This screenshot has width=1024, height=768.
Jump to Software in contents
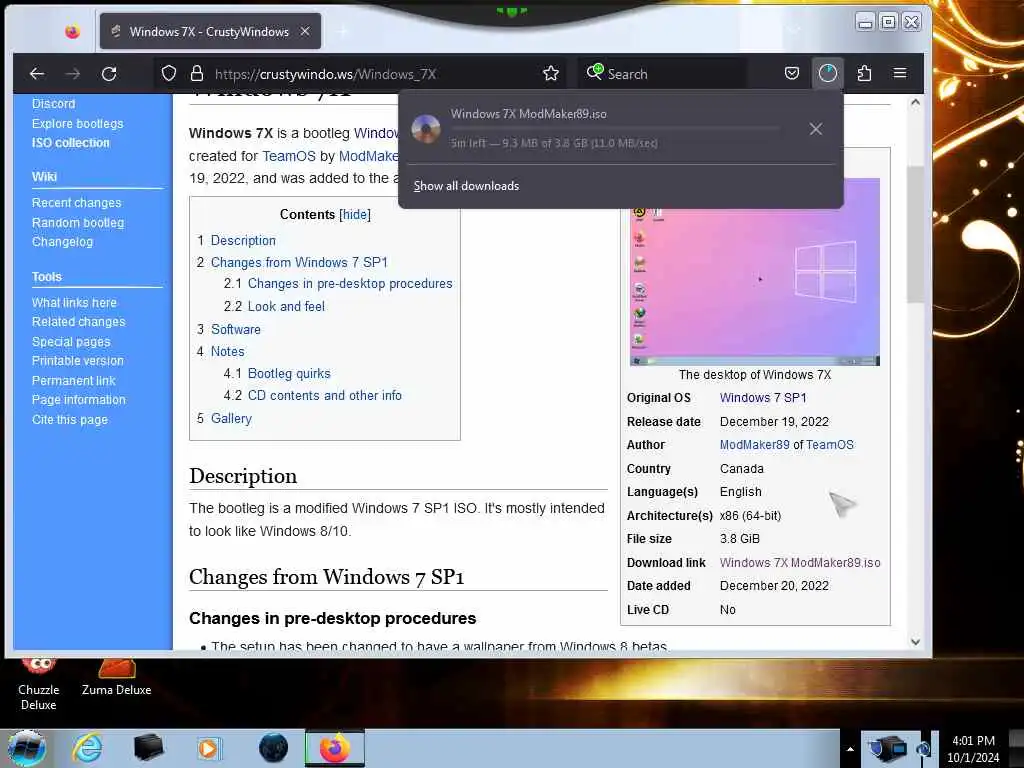click(x=236, y=330)
